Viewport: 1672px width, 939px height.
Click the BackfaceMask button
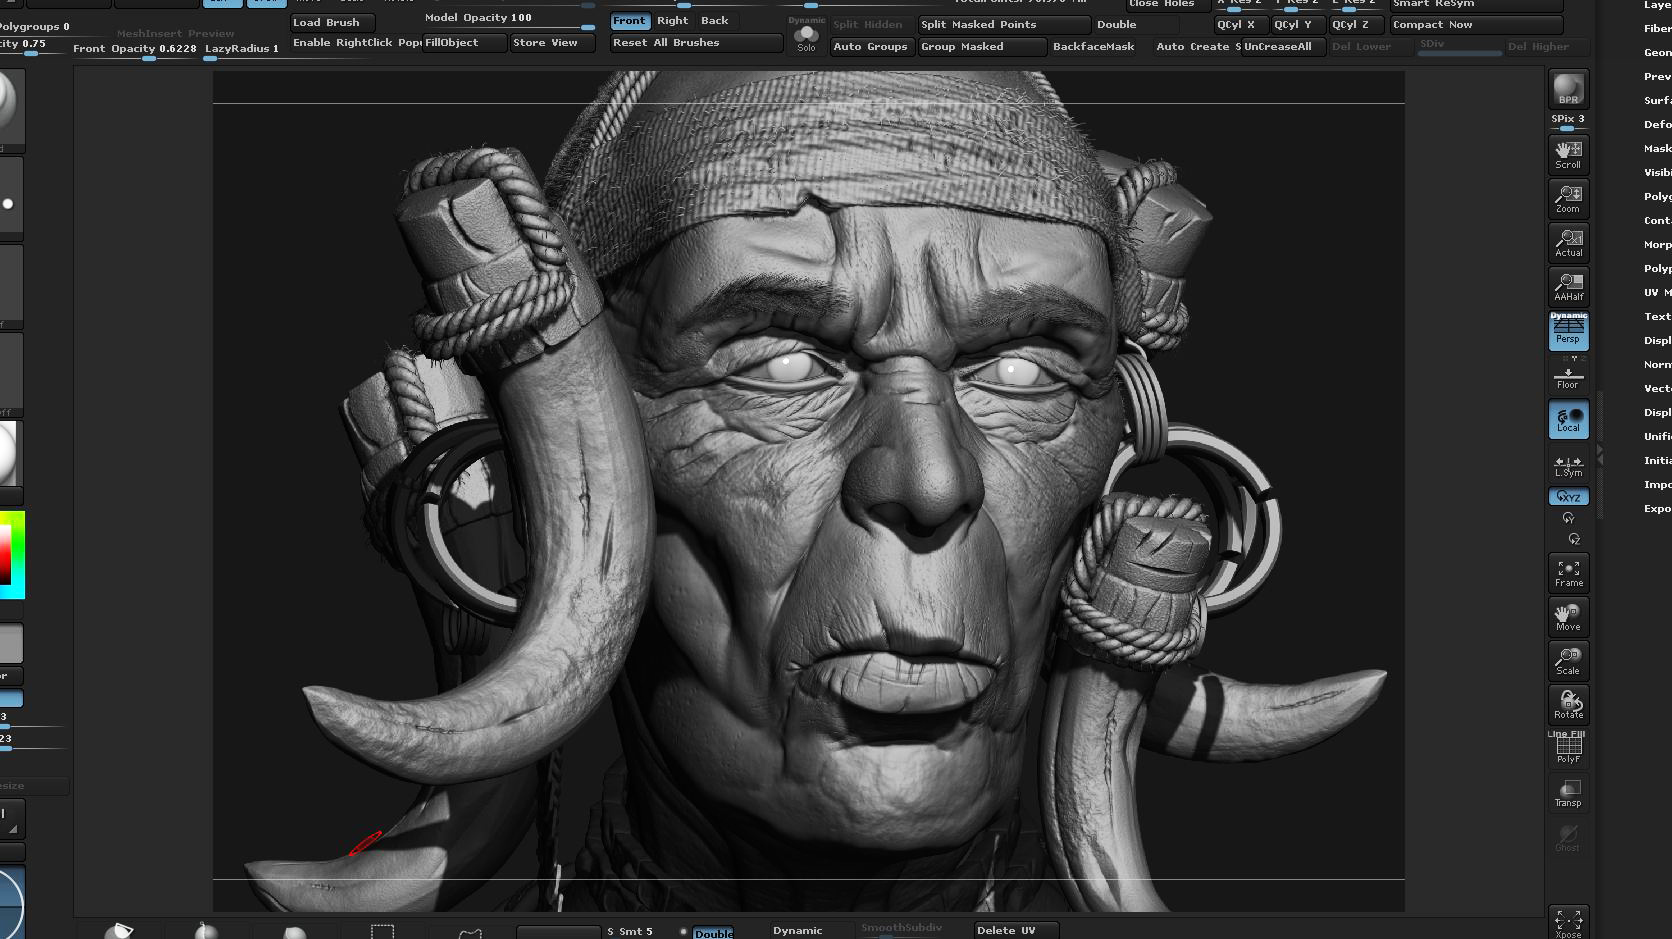coord(1093,47)
